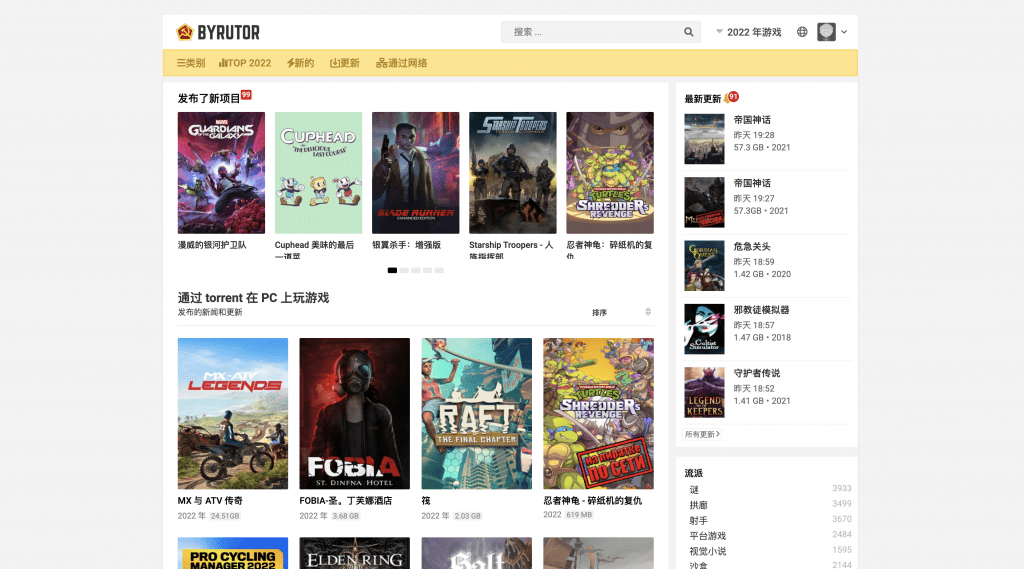Open Shredder's Revenge carousel cover
Viewport: 1024px width, 569px height.
coord(610,172)
